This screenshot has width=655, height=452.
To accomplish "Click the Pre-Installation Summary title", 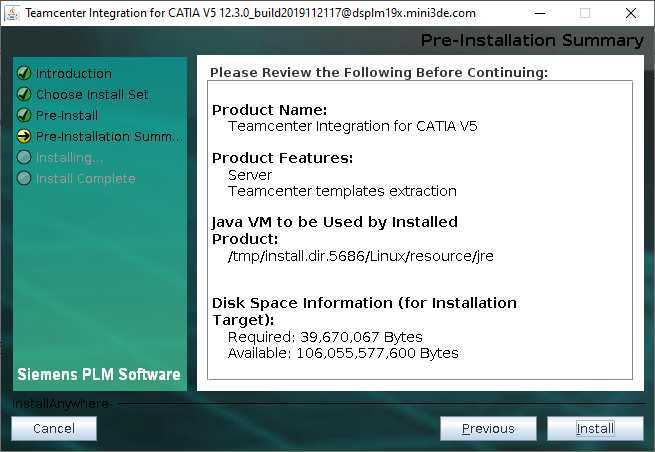I will [x=532, y=41].
